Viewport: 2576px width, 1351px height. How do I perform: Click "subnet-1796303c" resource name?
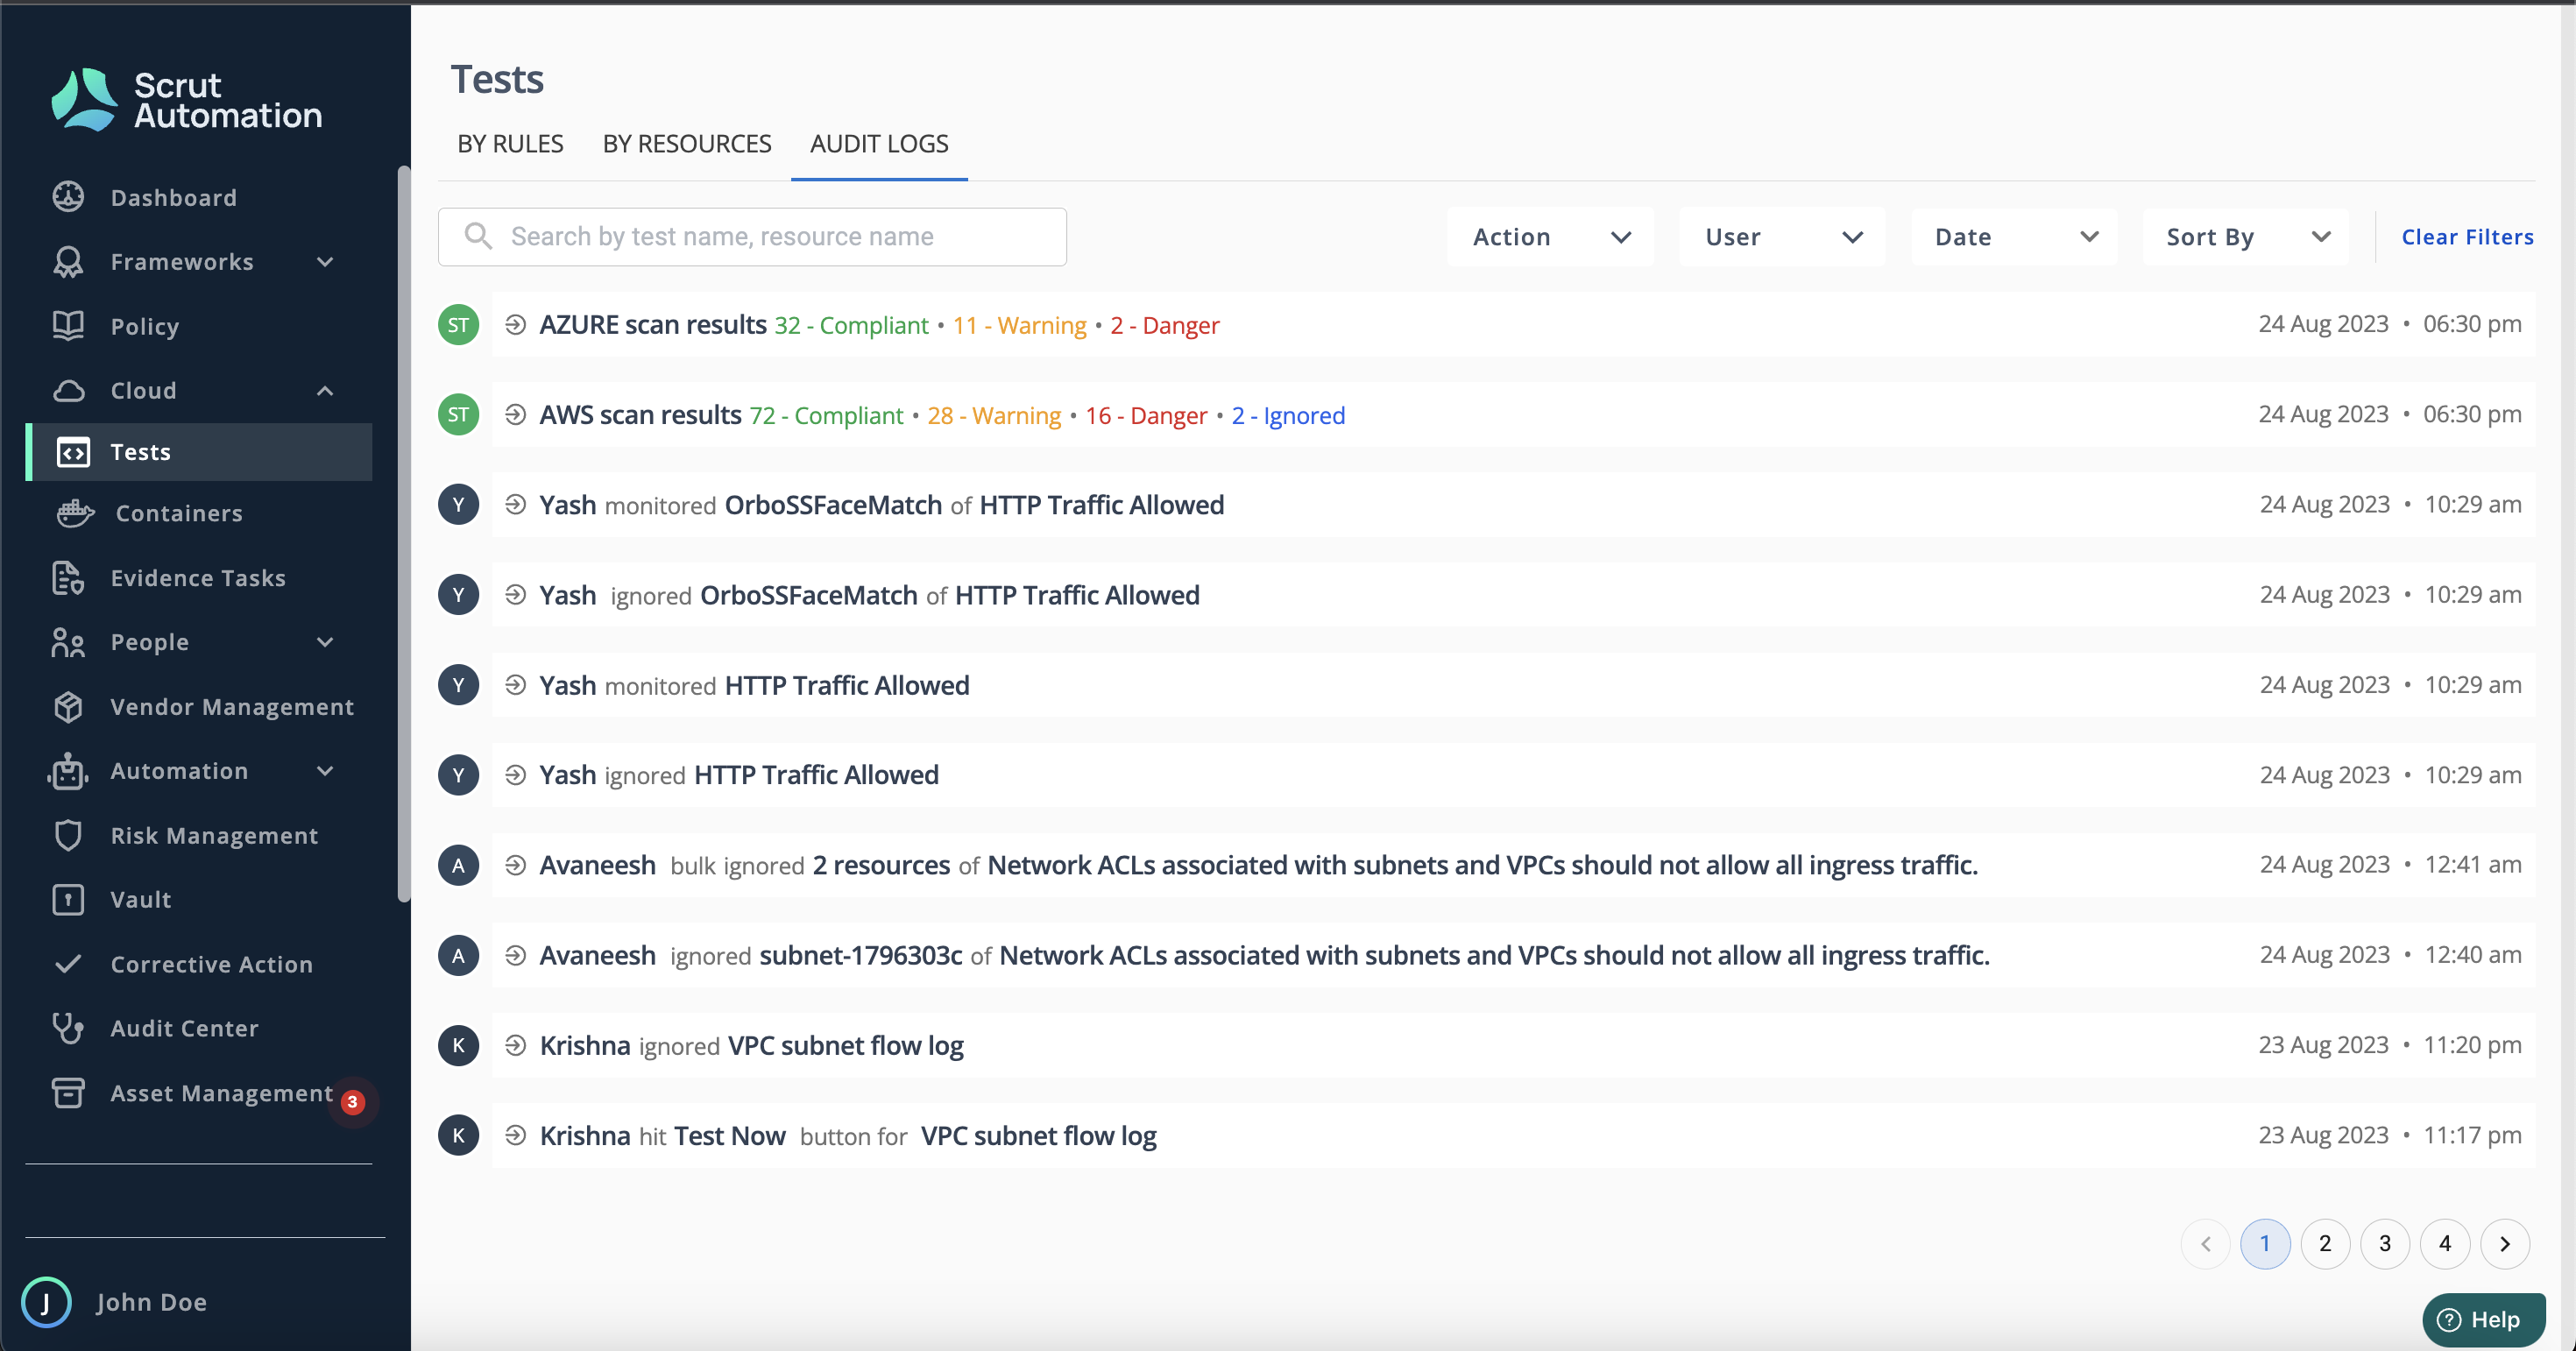pos(860,956)
